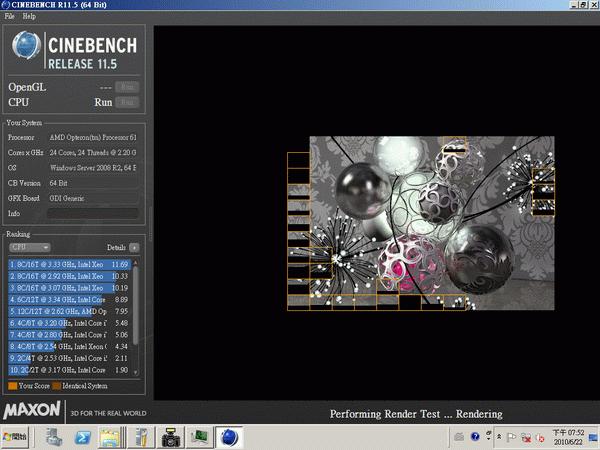
Task: Click the Cinebench title bar app icon
Action: [5, 5]
